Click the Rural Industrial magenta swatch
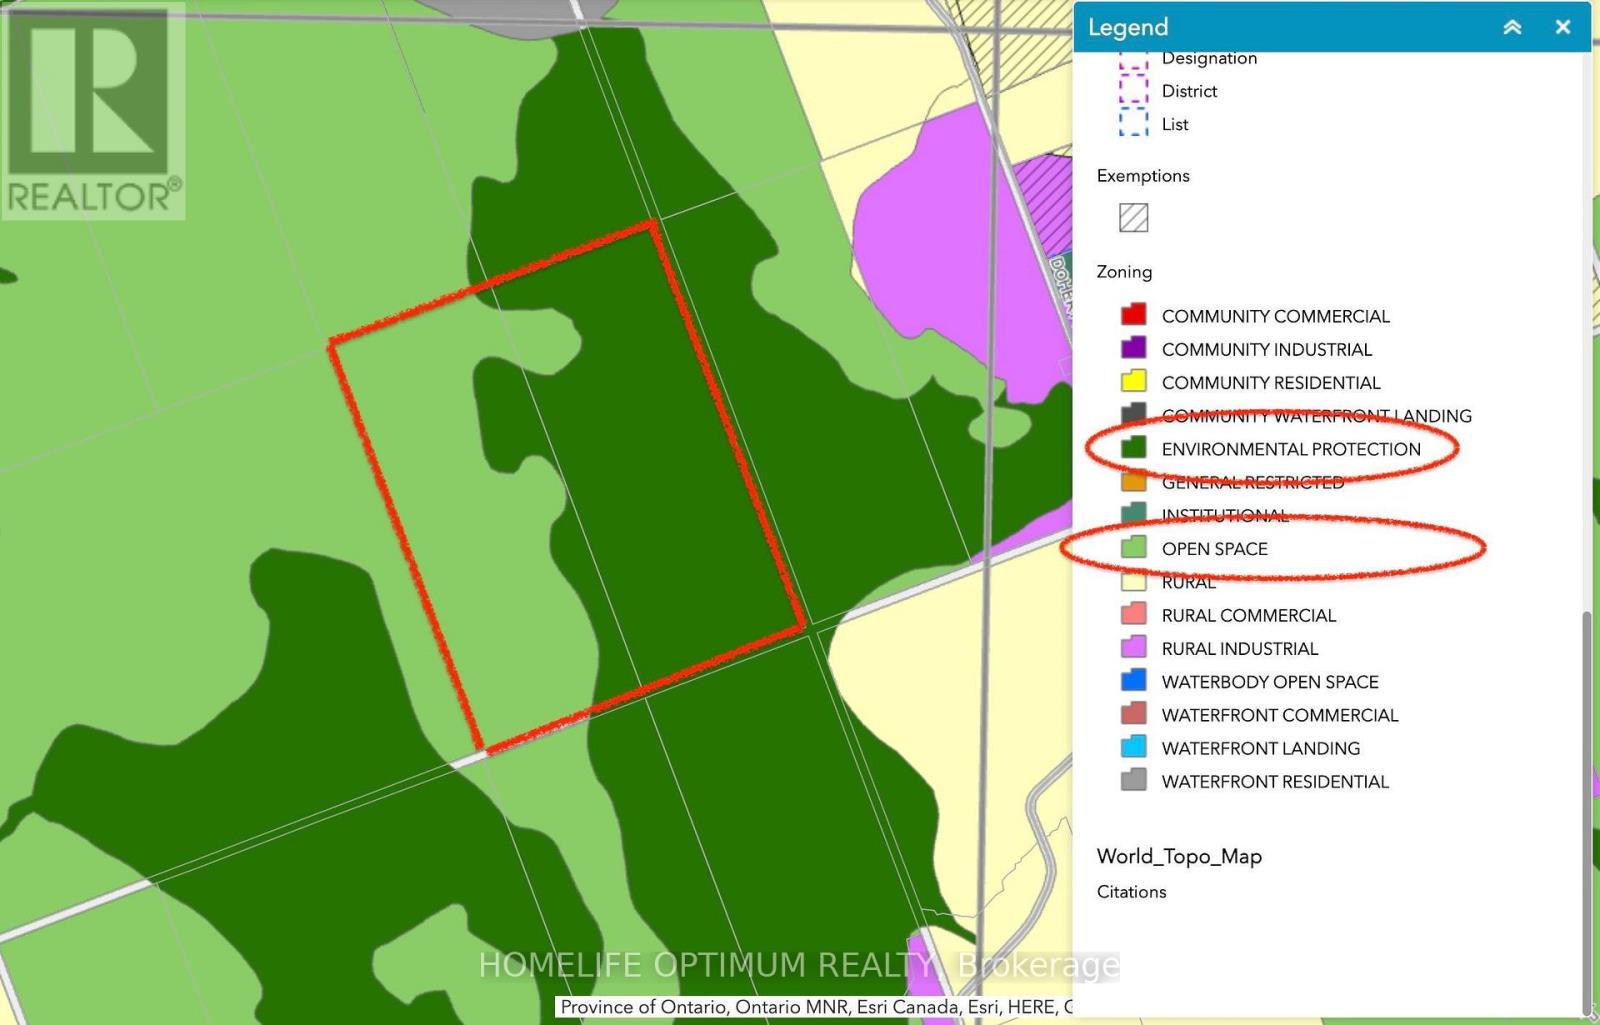 1133,647
